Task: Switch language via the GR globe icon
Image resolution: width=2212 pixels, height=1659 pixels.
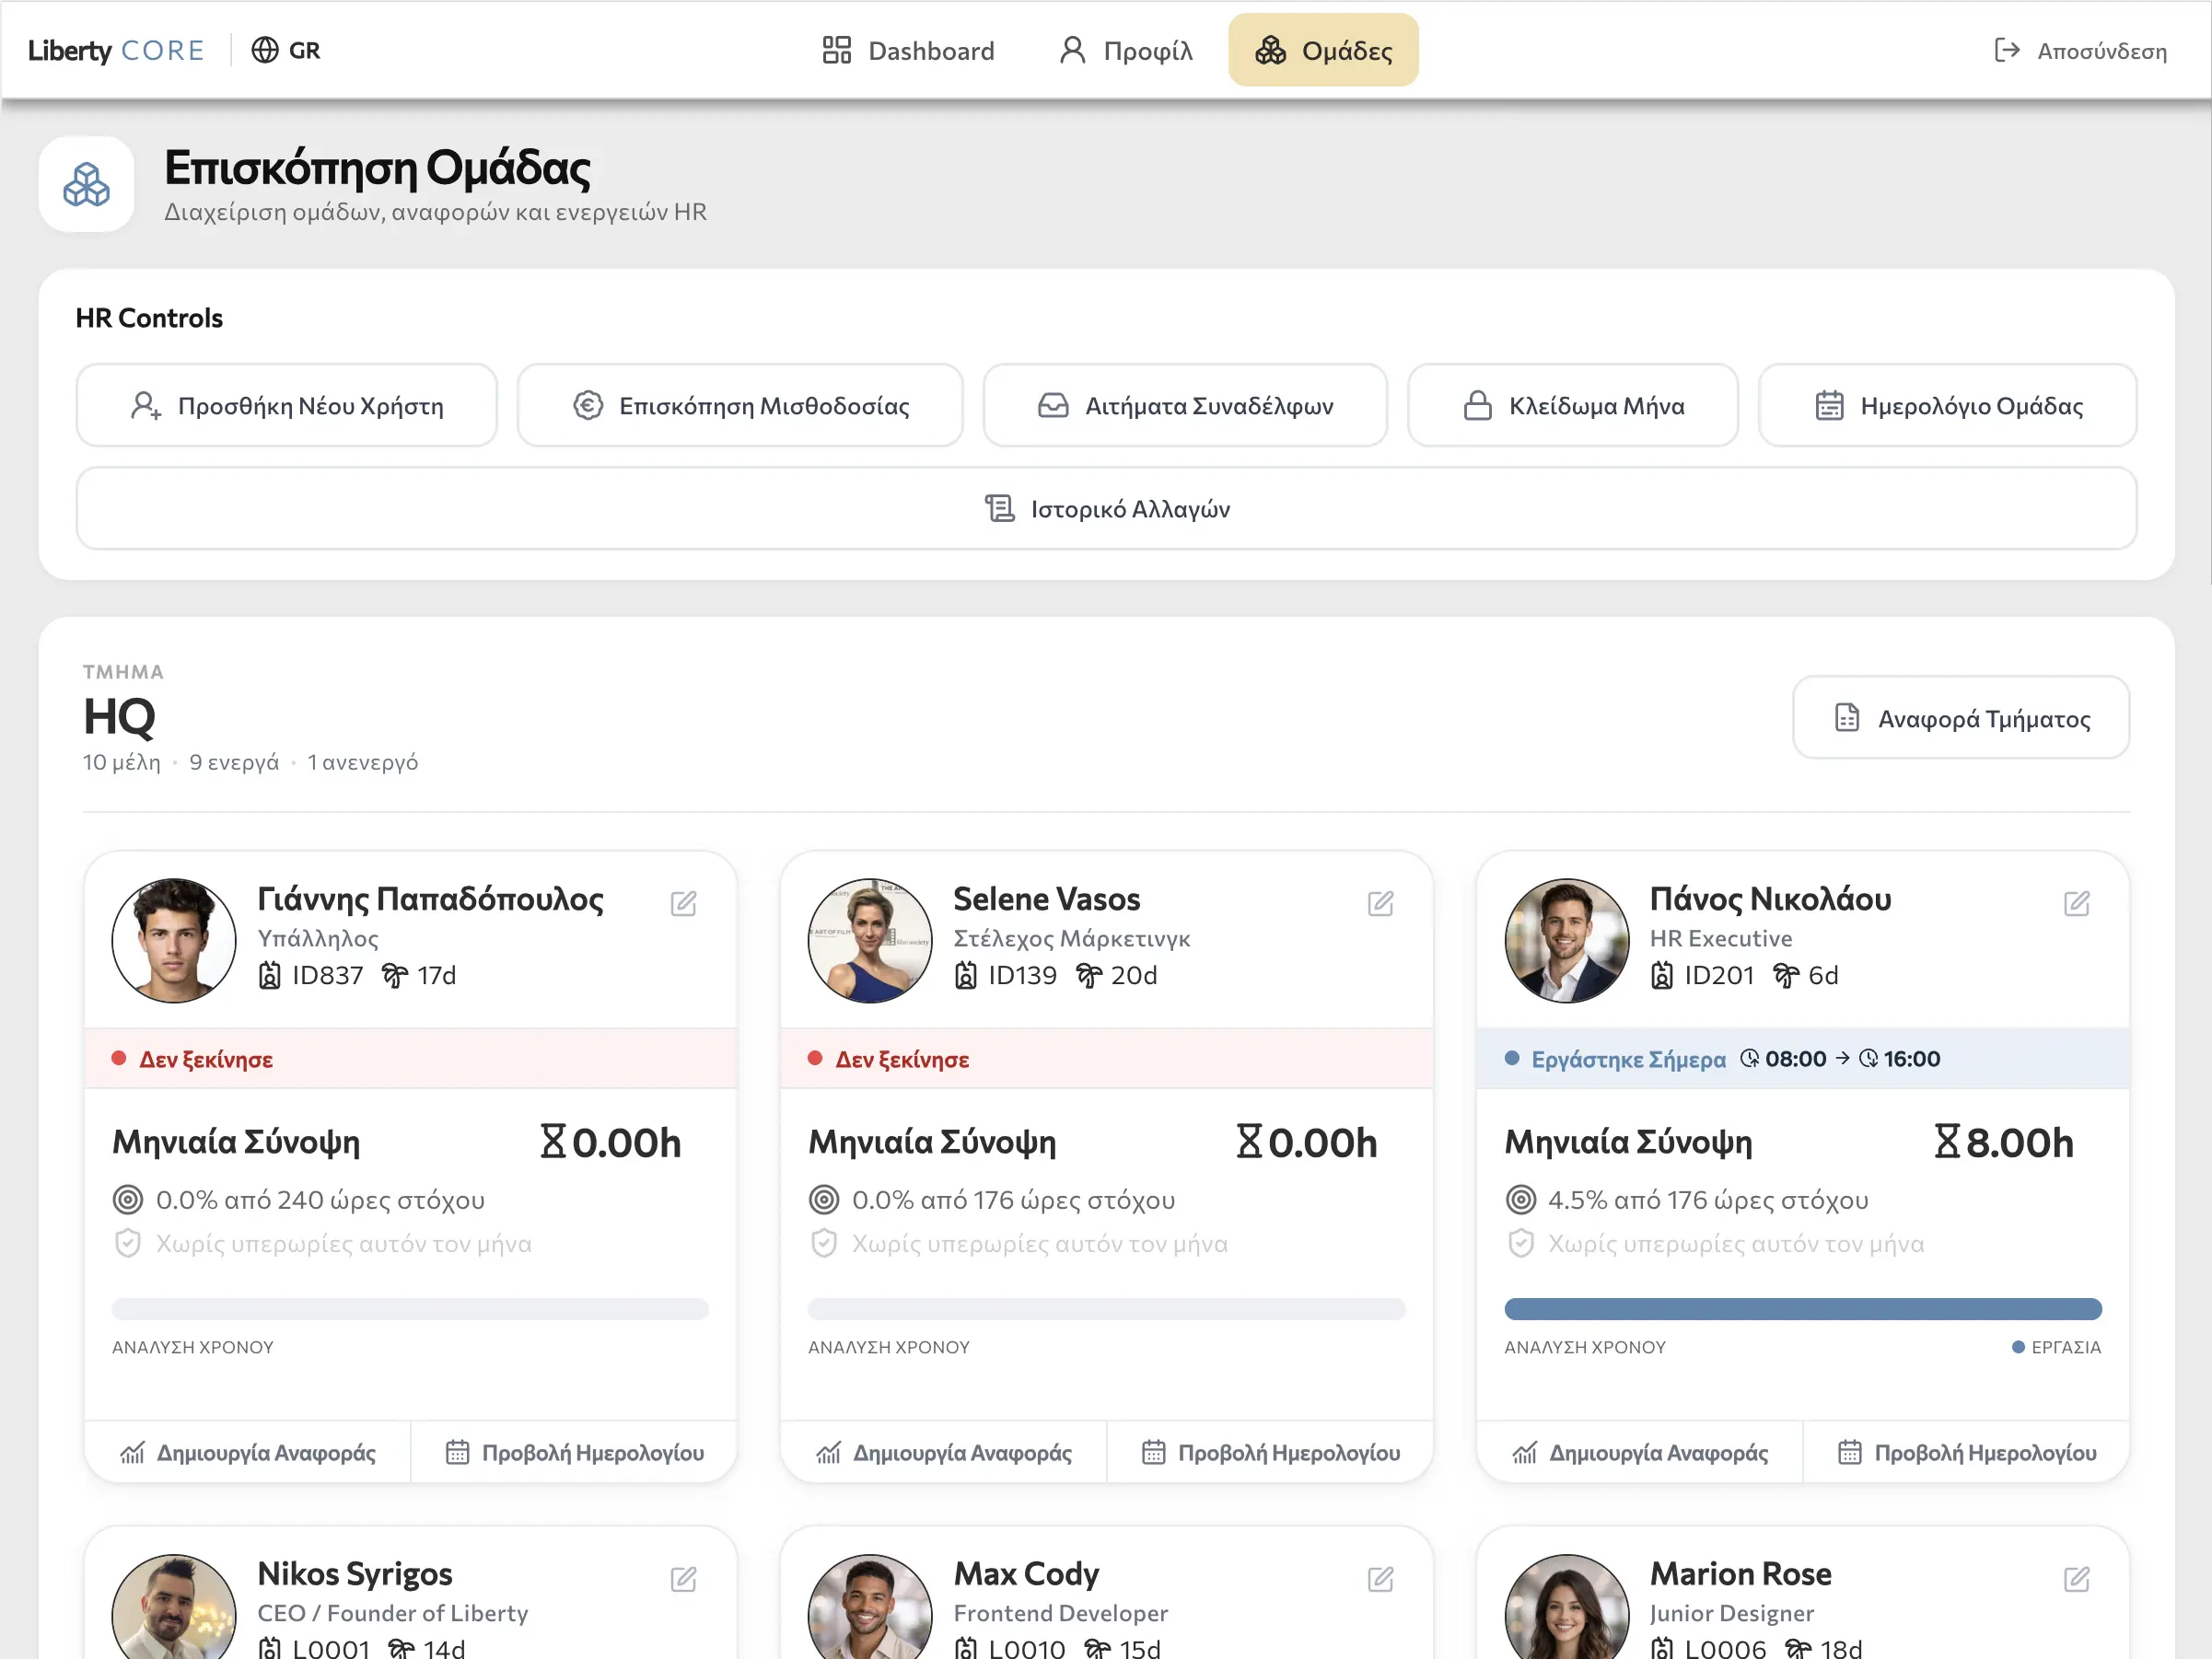Action: point(285,50)
